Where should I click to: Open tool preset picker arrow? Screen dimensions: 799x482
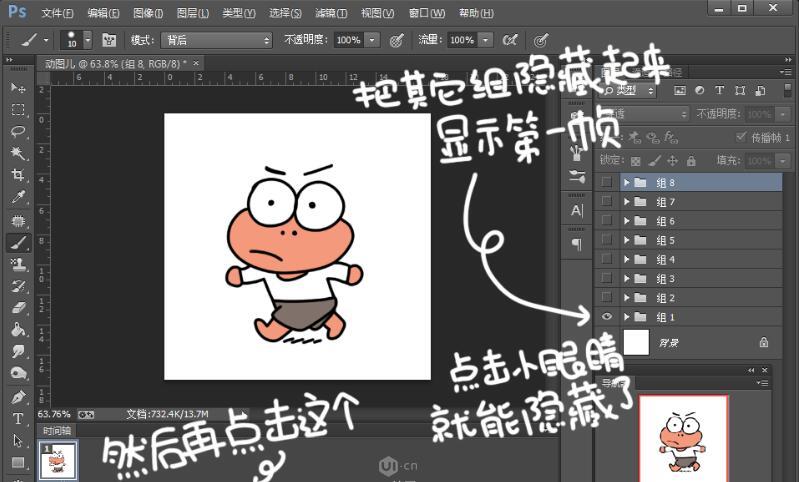click(46, 40)
